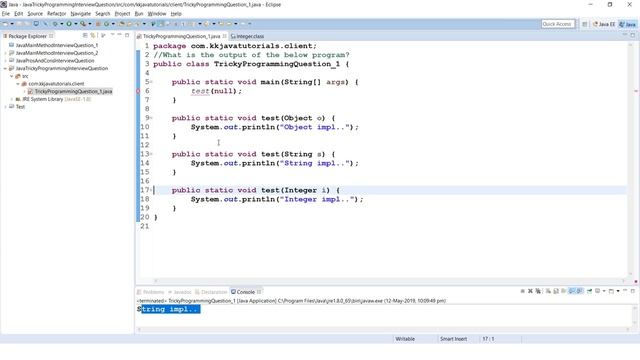This screenshot has width=640, height=360.
Task: Minimize the Package Explorer view
Action: [x=119, y=35]
